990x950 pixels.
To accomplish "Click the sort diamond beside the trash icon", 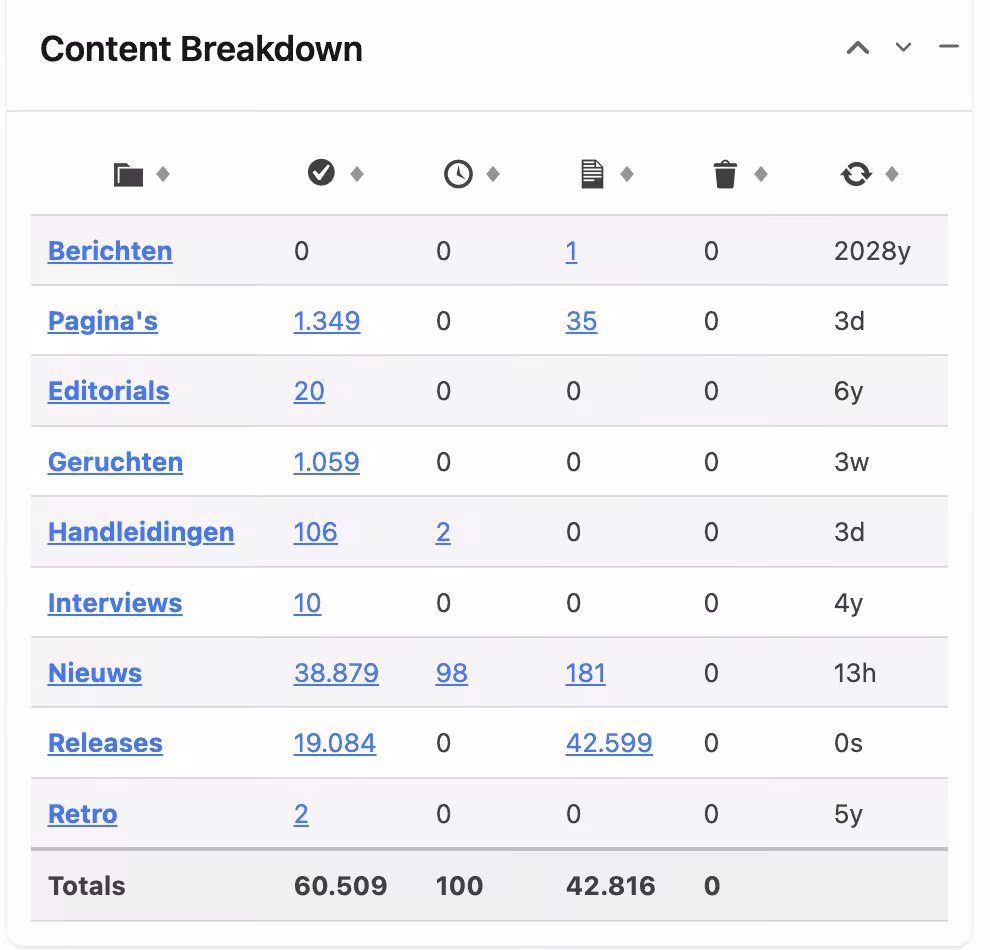I will [x=761, y=174].
